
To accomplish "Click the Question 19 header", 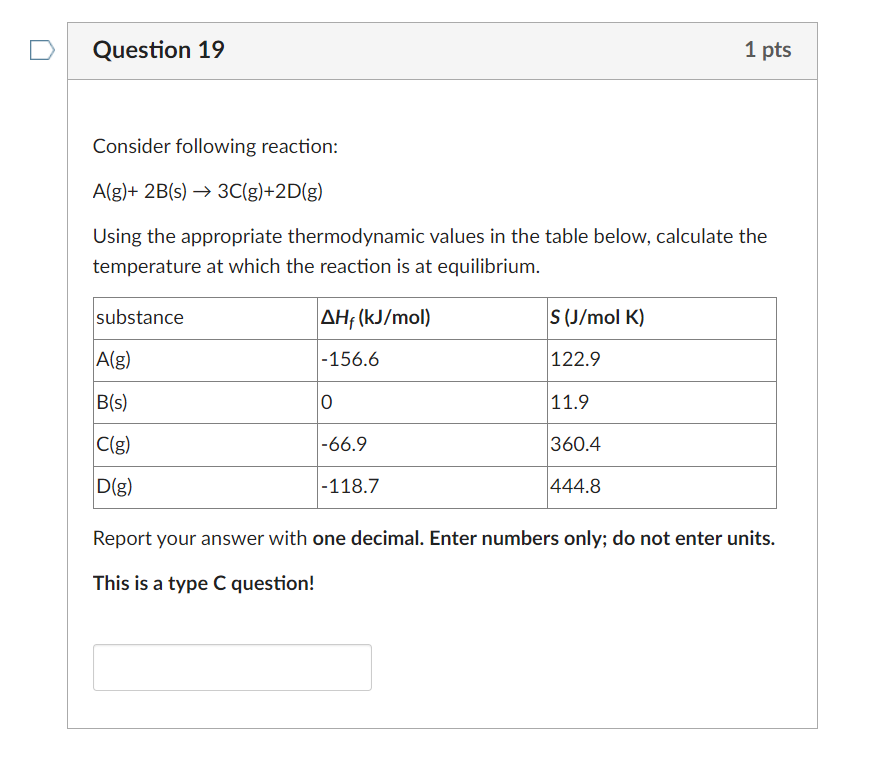I will (158, 49).
